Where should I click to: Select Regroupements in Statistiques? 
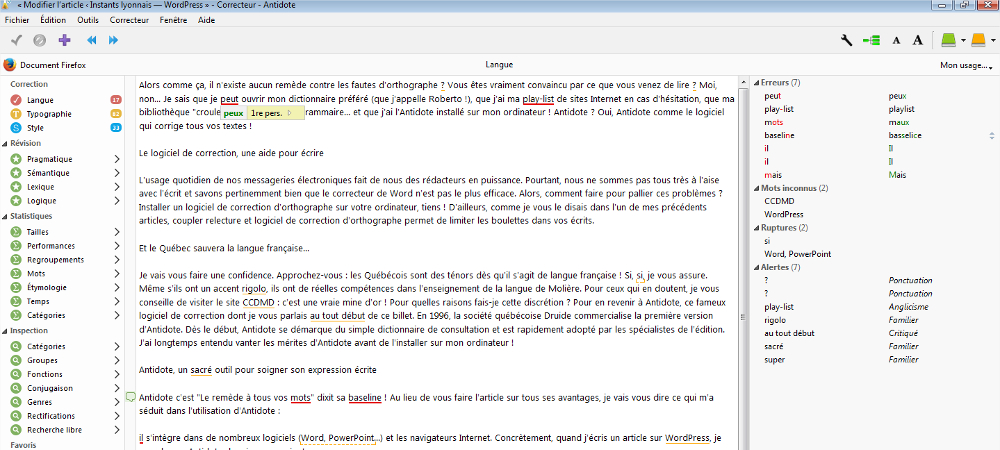pos(55,260)
